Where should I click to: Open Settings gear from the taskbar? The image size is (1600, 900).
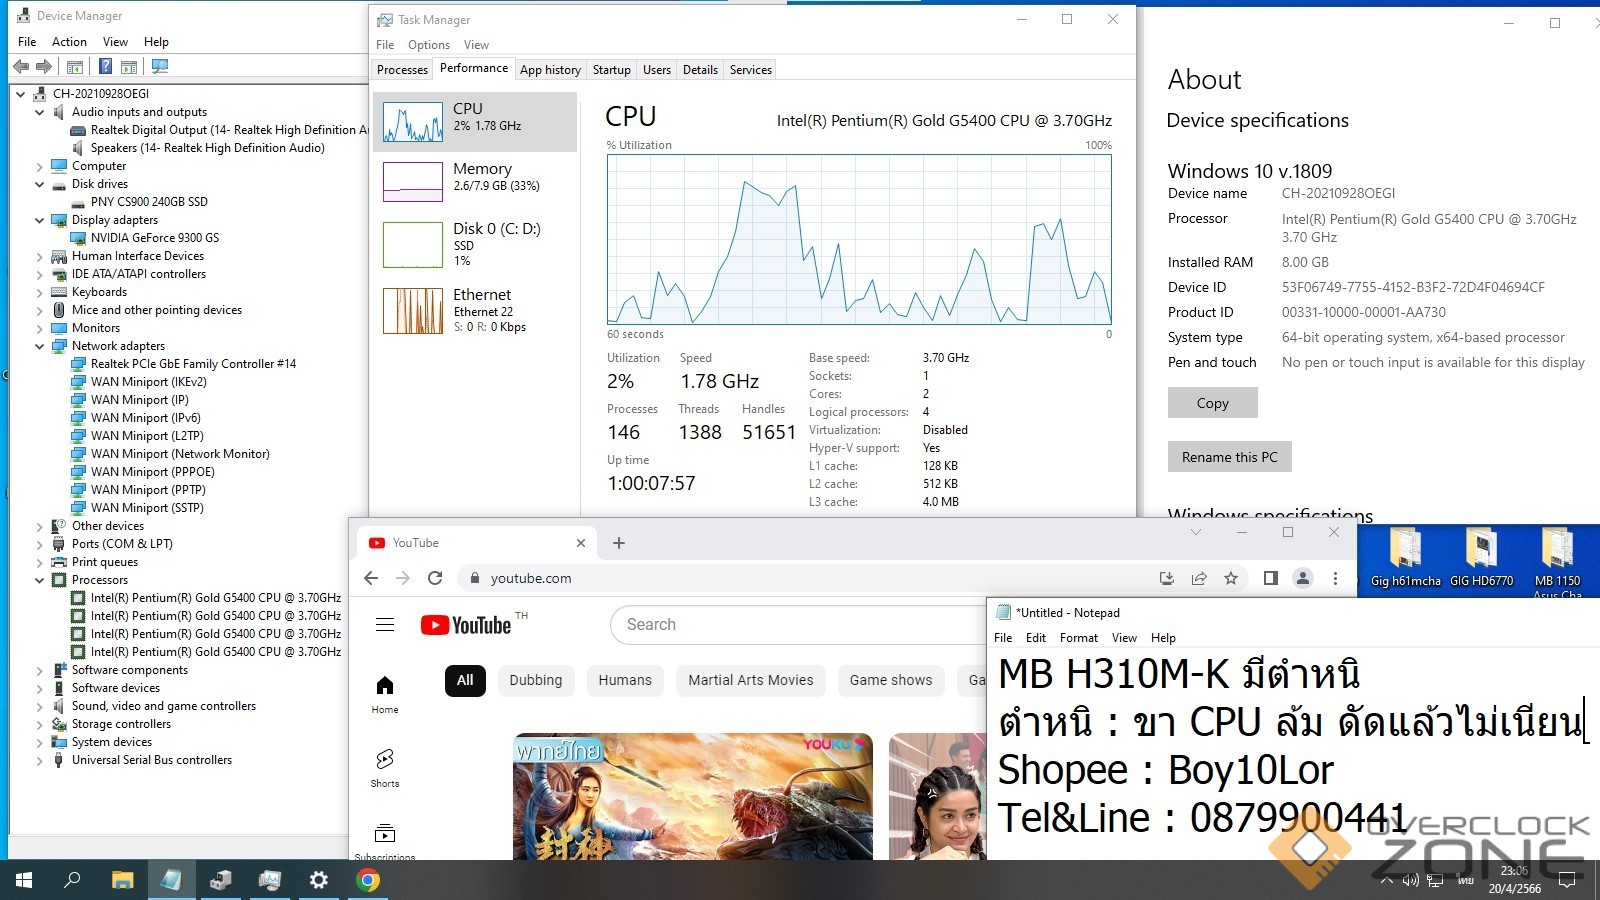318,880
